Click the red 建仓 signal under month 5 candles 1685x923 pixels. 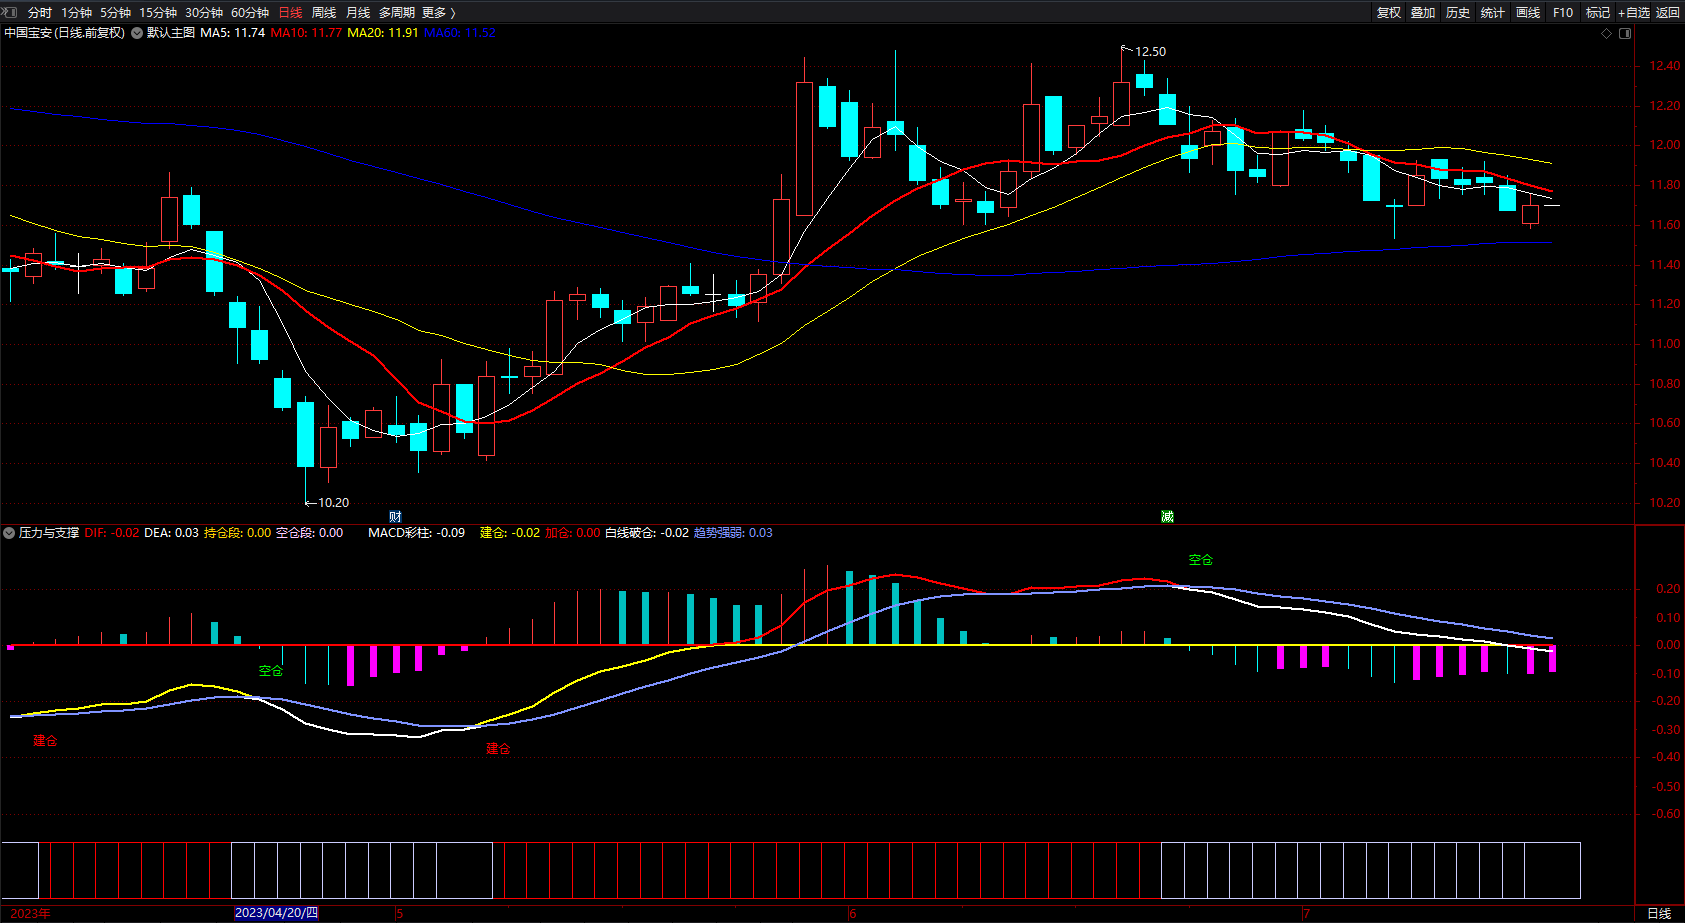(x=498, y=748)
